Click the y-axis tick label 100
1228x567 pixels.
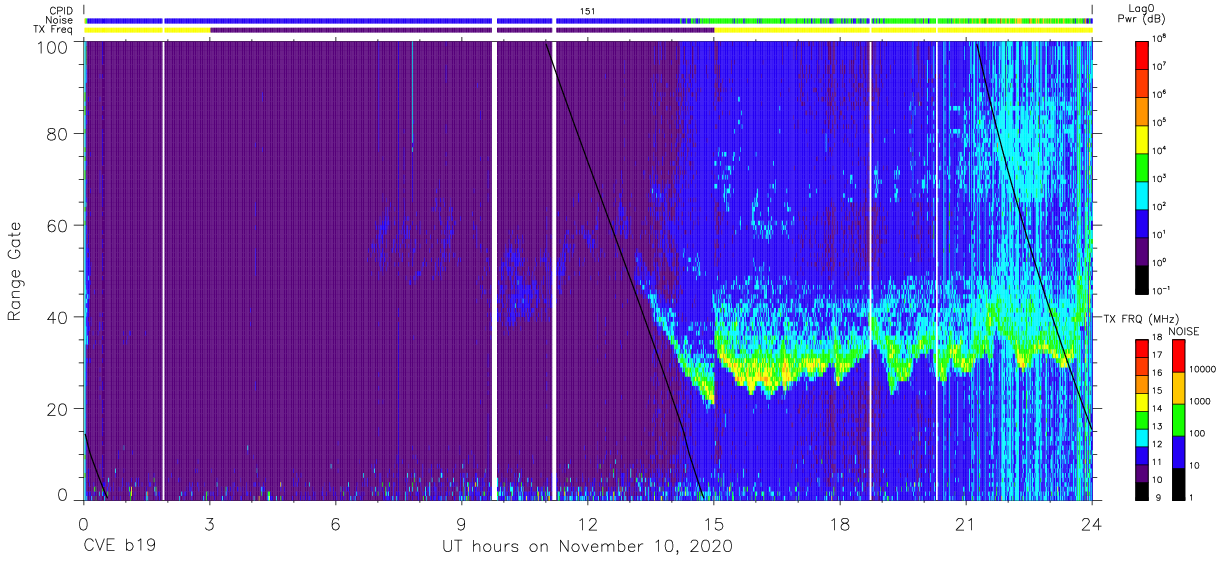tap(53, 47)
